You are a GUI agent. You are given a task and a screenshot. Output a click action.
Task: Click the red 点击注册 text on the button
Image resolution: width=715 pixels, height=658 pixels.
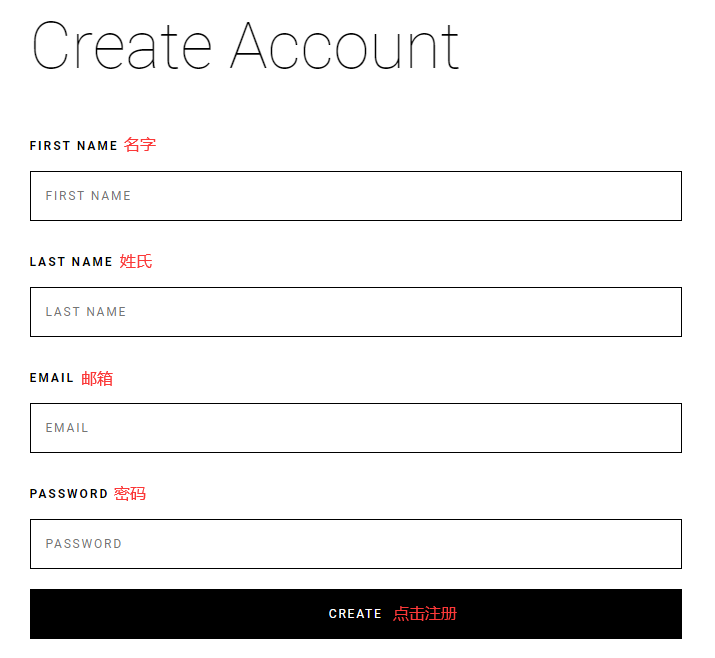pyautogui.click(x=425, y=614)
